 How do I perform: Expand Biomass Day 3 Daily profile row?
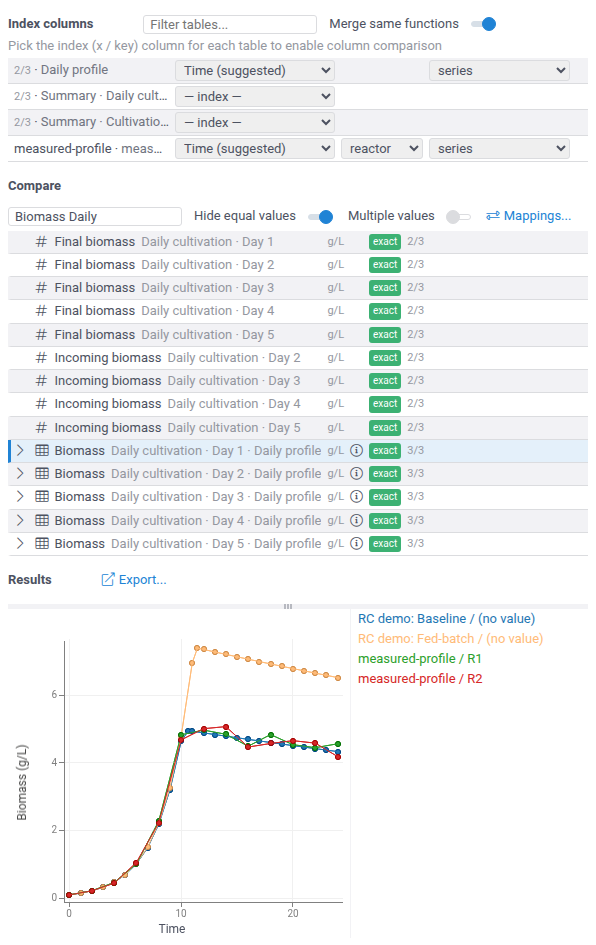pos(20,496)
